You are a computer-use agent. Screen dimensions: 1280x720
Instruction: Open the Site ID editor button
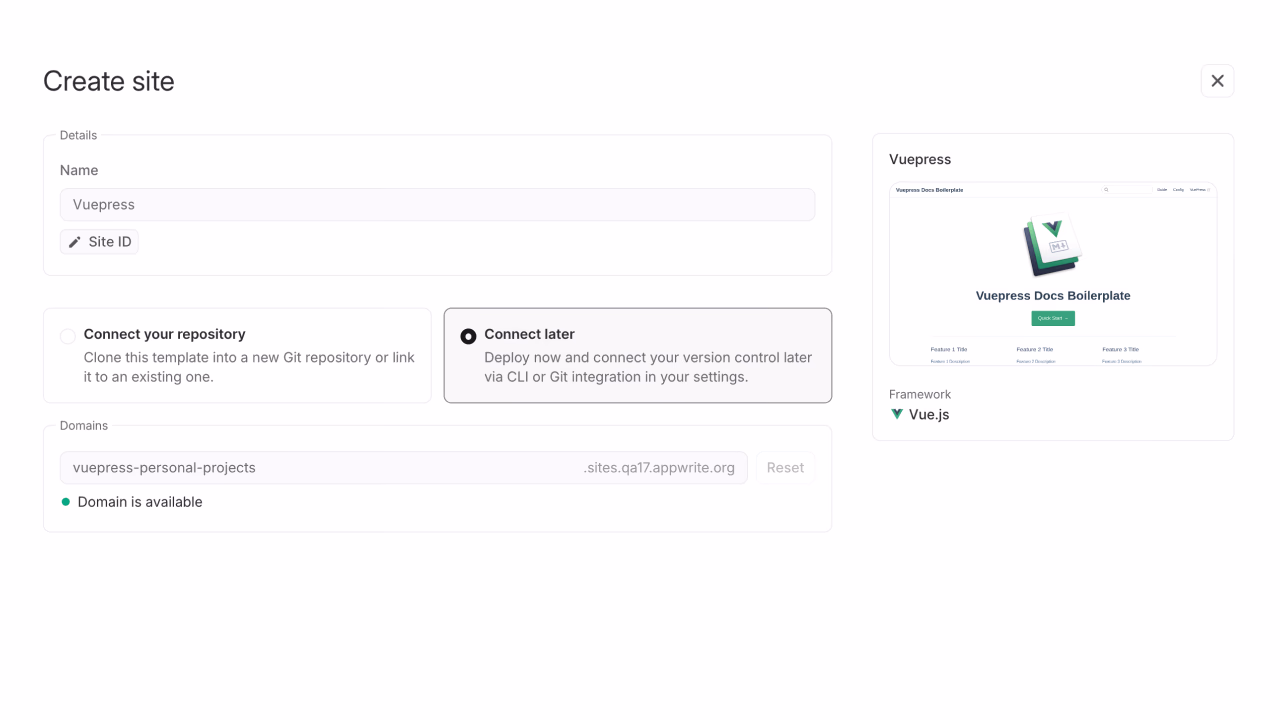pos(99,242)
